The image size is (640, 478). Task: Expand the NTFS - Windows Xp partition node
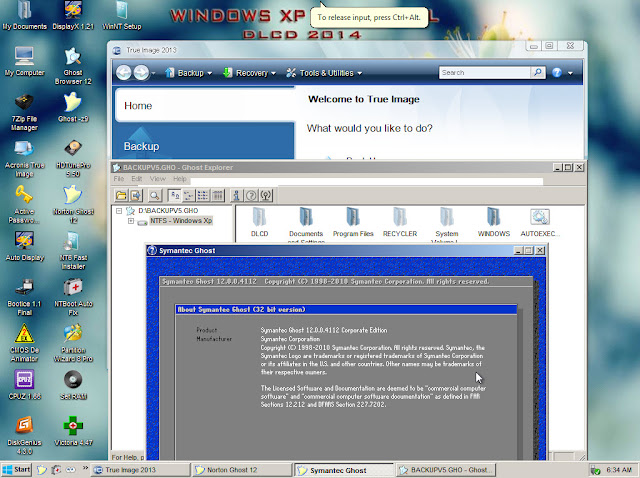131,221
